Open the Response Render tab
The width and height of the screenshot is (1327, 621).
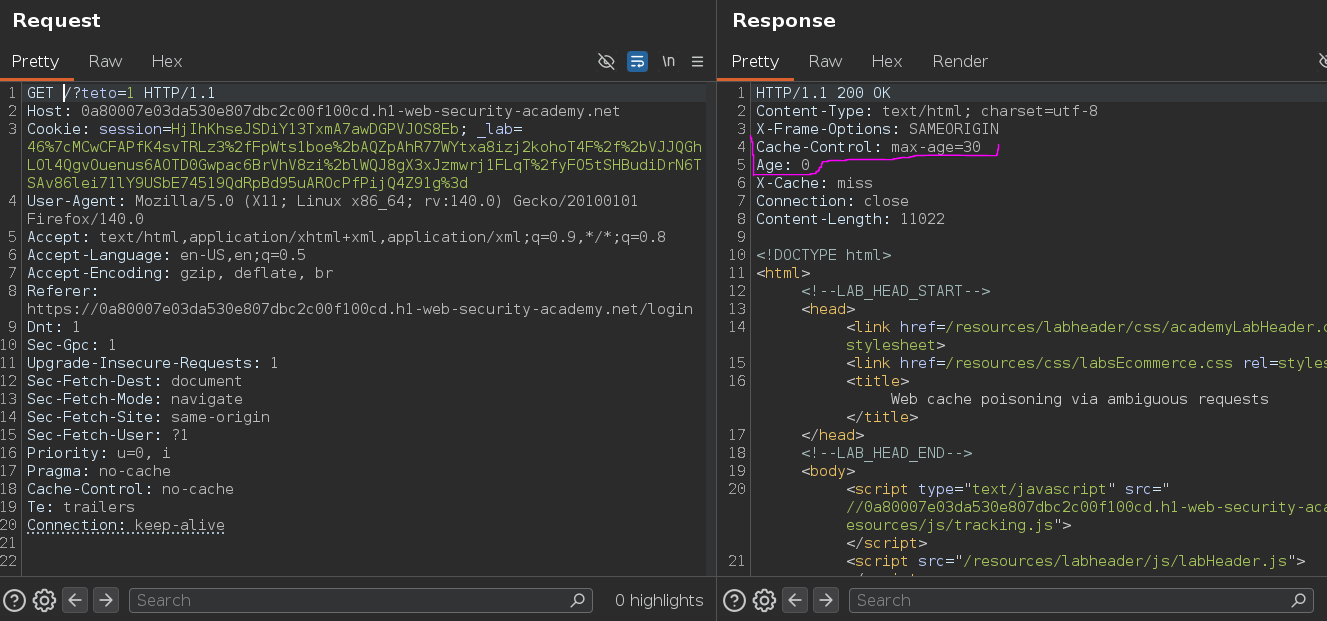960,61
